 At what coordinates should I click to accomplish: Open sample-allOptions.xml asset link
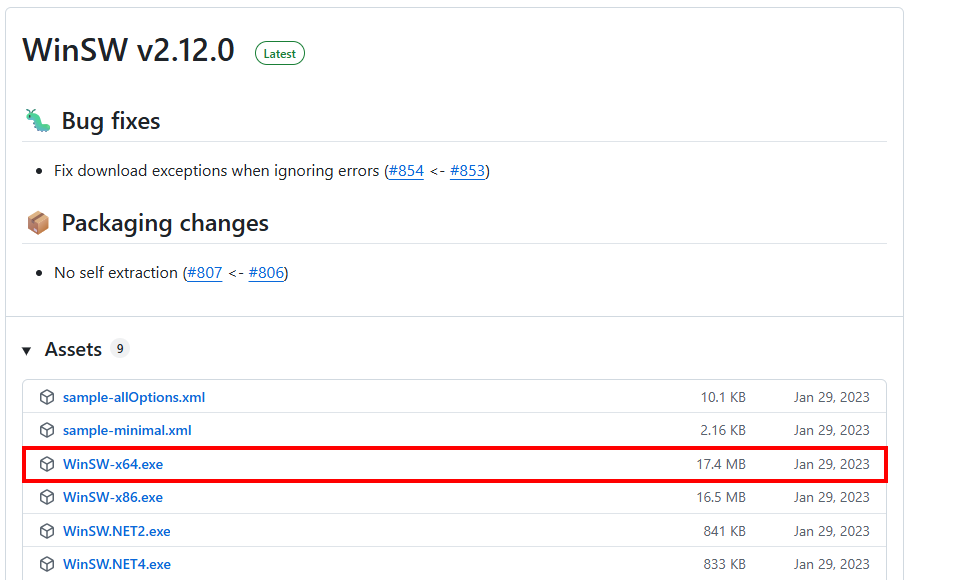(133, 397)
